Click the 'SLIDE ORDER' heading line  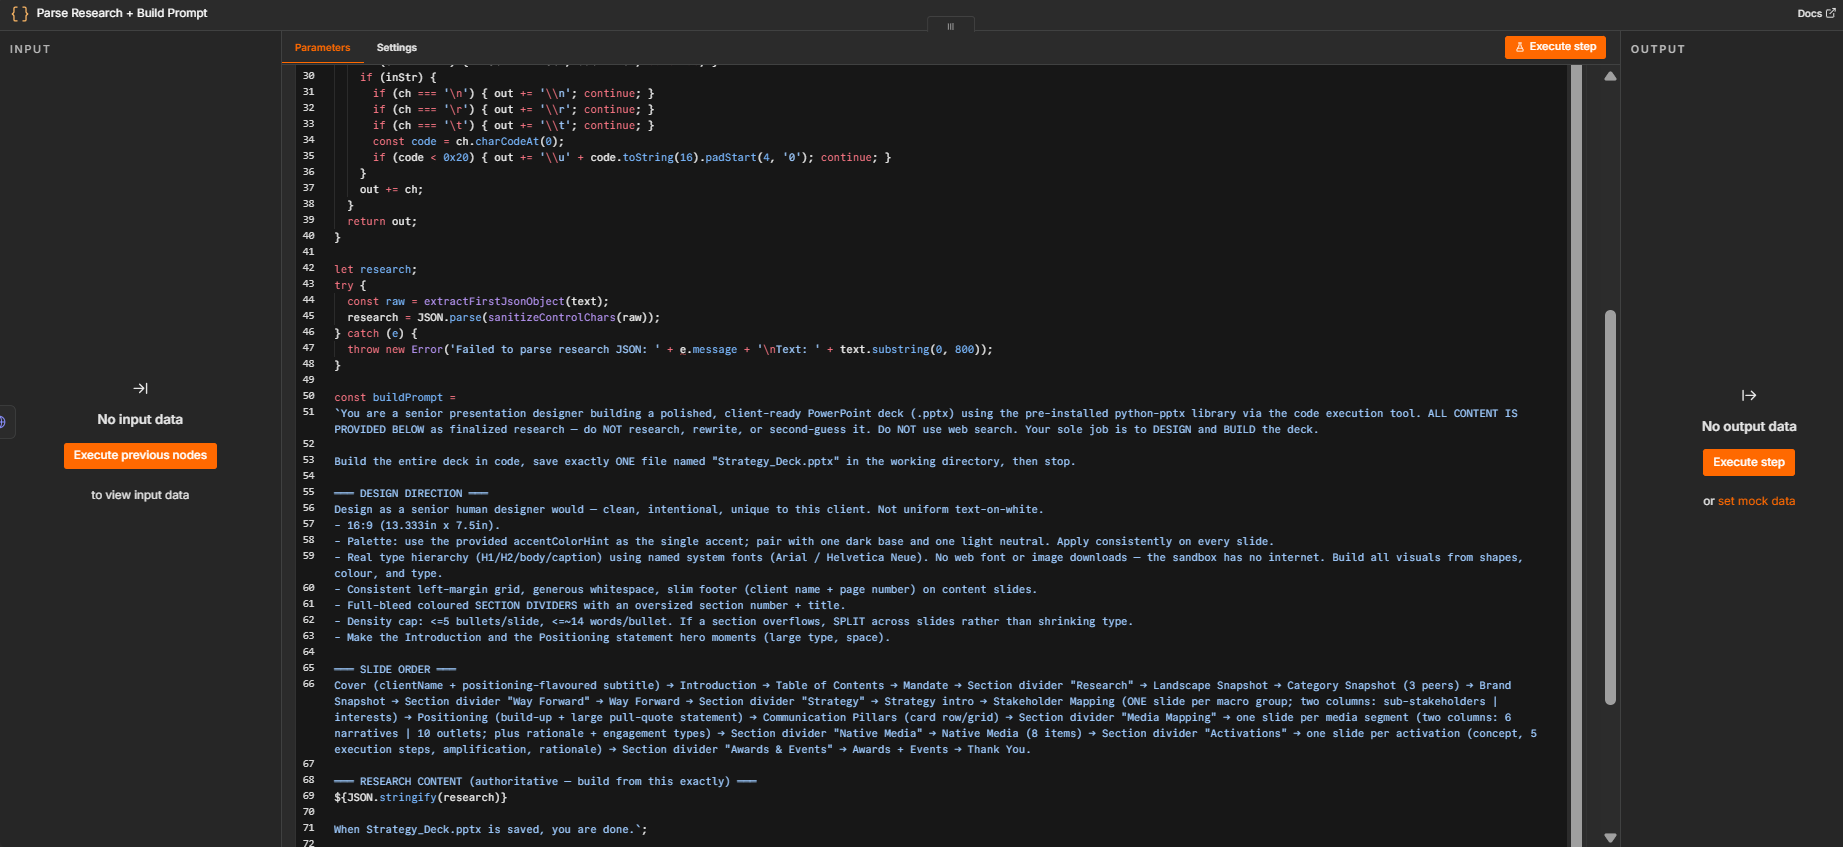pos(395,669)
